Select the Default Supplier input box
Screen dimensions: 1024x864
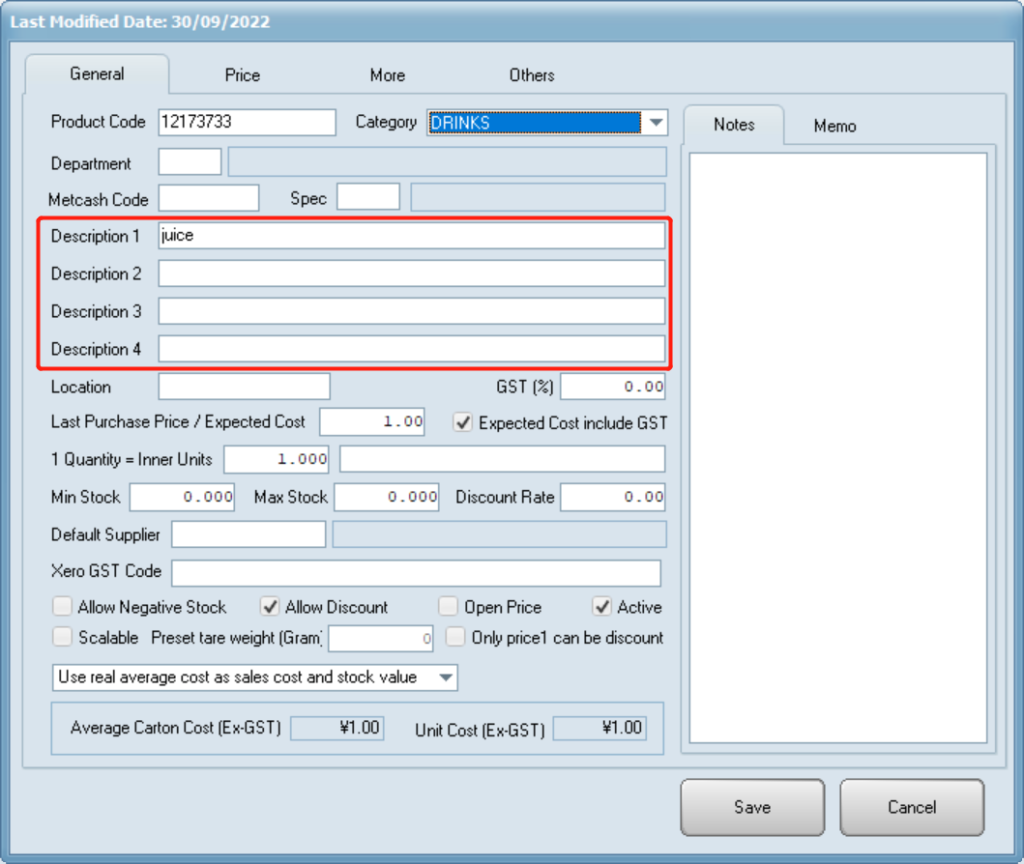(248, 535)
